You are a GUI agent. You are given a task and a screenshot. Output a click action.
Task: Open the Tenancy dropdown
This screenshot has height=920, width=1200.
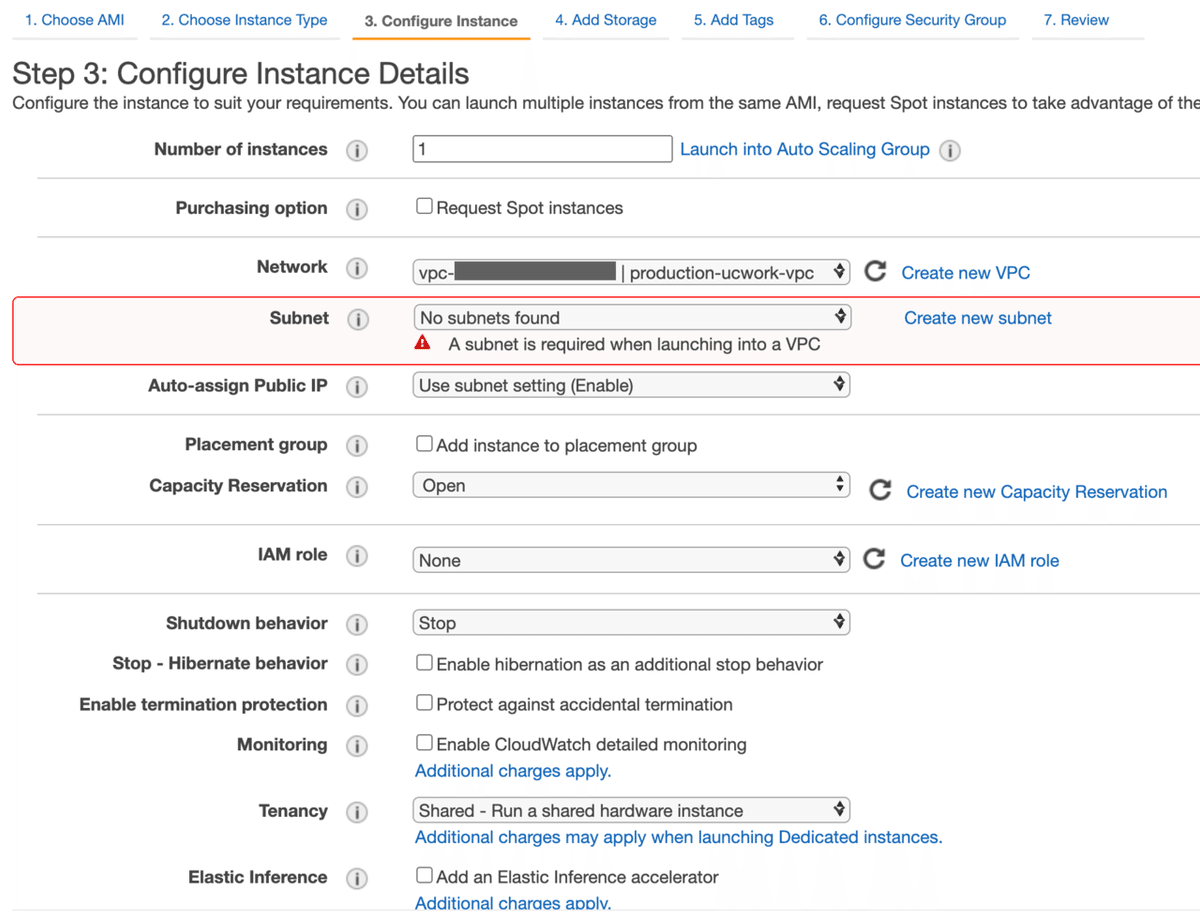pos(631,810)
